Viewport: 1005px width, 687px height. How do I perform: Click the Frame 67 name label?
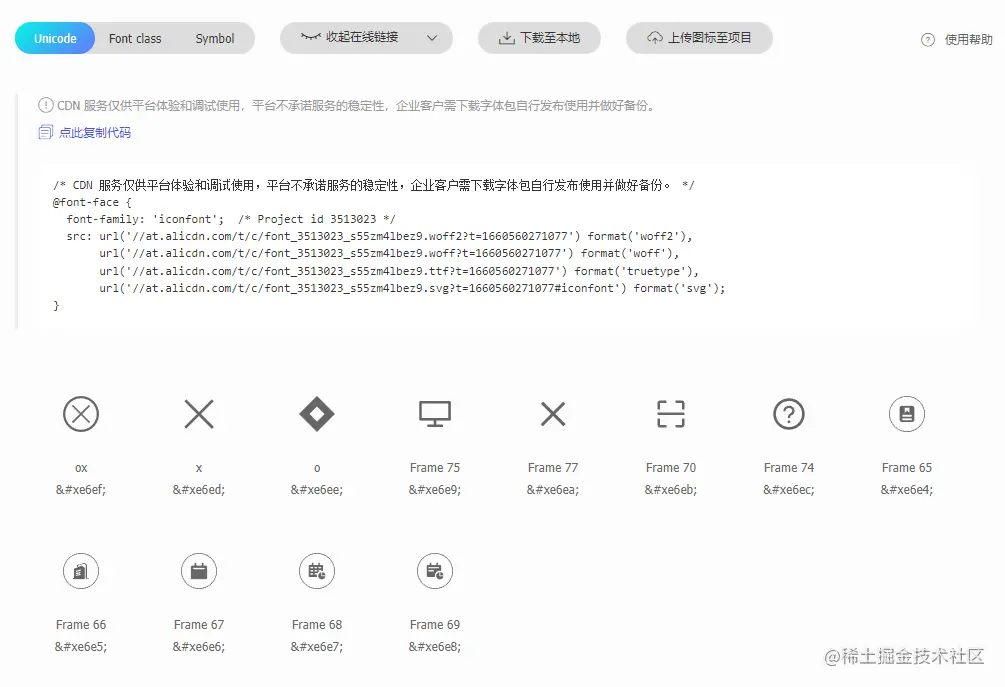pyautogui.click(x=199, y=625)
